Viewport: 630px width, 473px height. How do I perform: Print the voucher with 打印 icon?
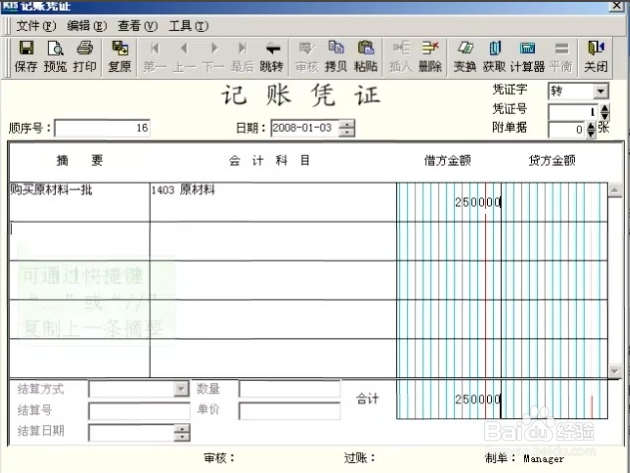[x=85, y=57]
